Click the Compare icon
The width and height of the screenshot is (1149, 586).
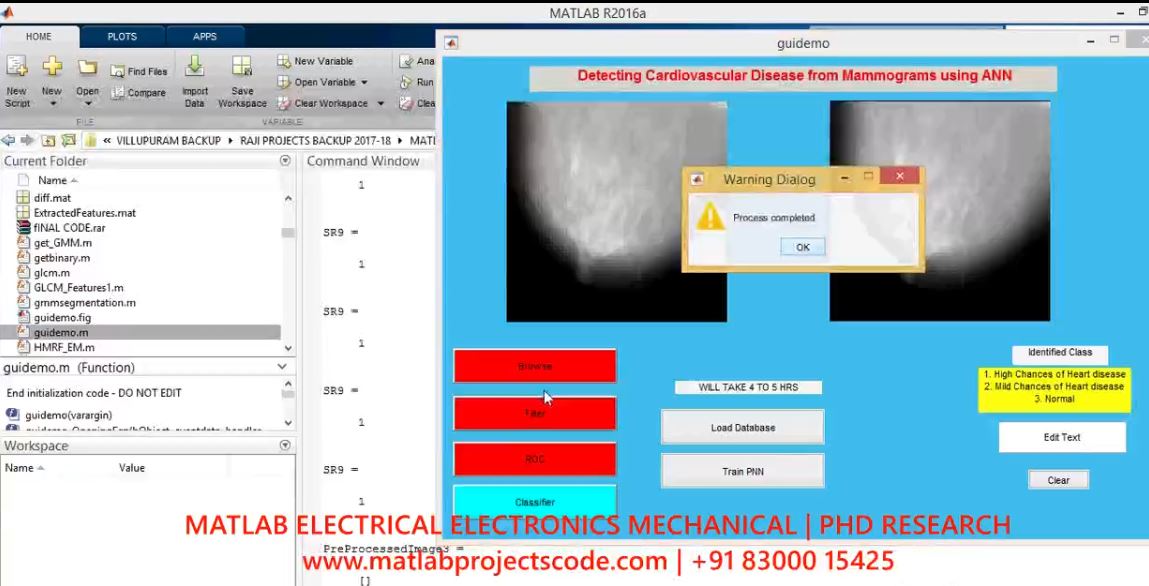tap(117, 93)
